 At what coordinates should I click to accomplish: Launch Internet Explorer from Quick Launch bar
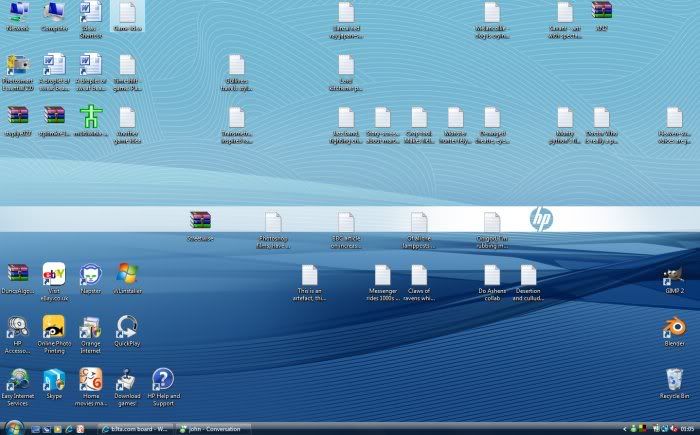point(69,429)
